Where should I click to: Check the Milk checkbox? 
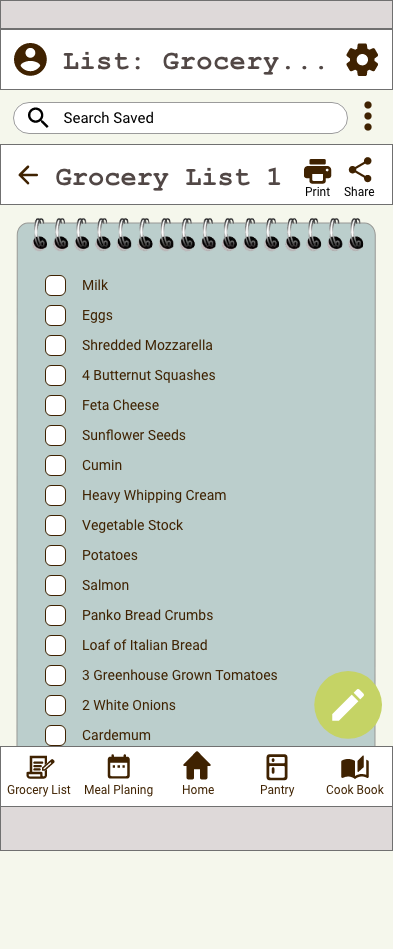click(x=55, y=285)
